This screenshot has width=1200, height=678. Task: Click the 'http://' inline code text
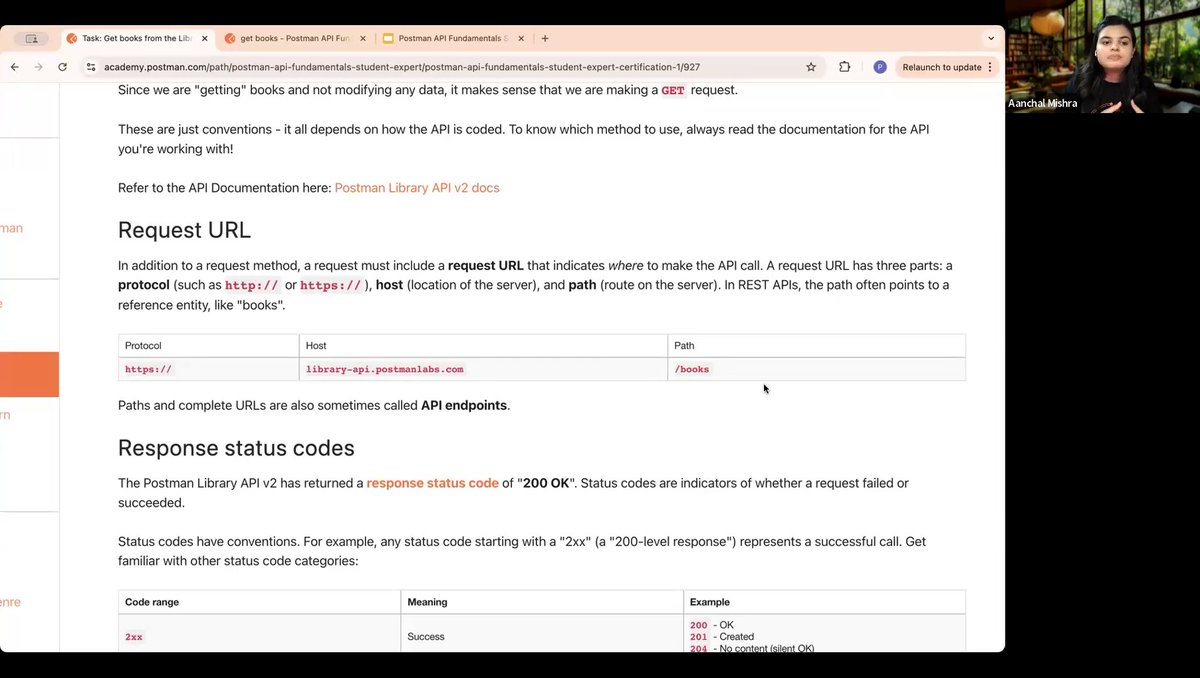tap(252, 285)
